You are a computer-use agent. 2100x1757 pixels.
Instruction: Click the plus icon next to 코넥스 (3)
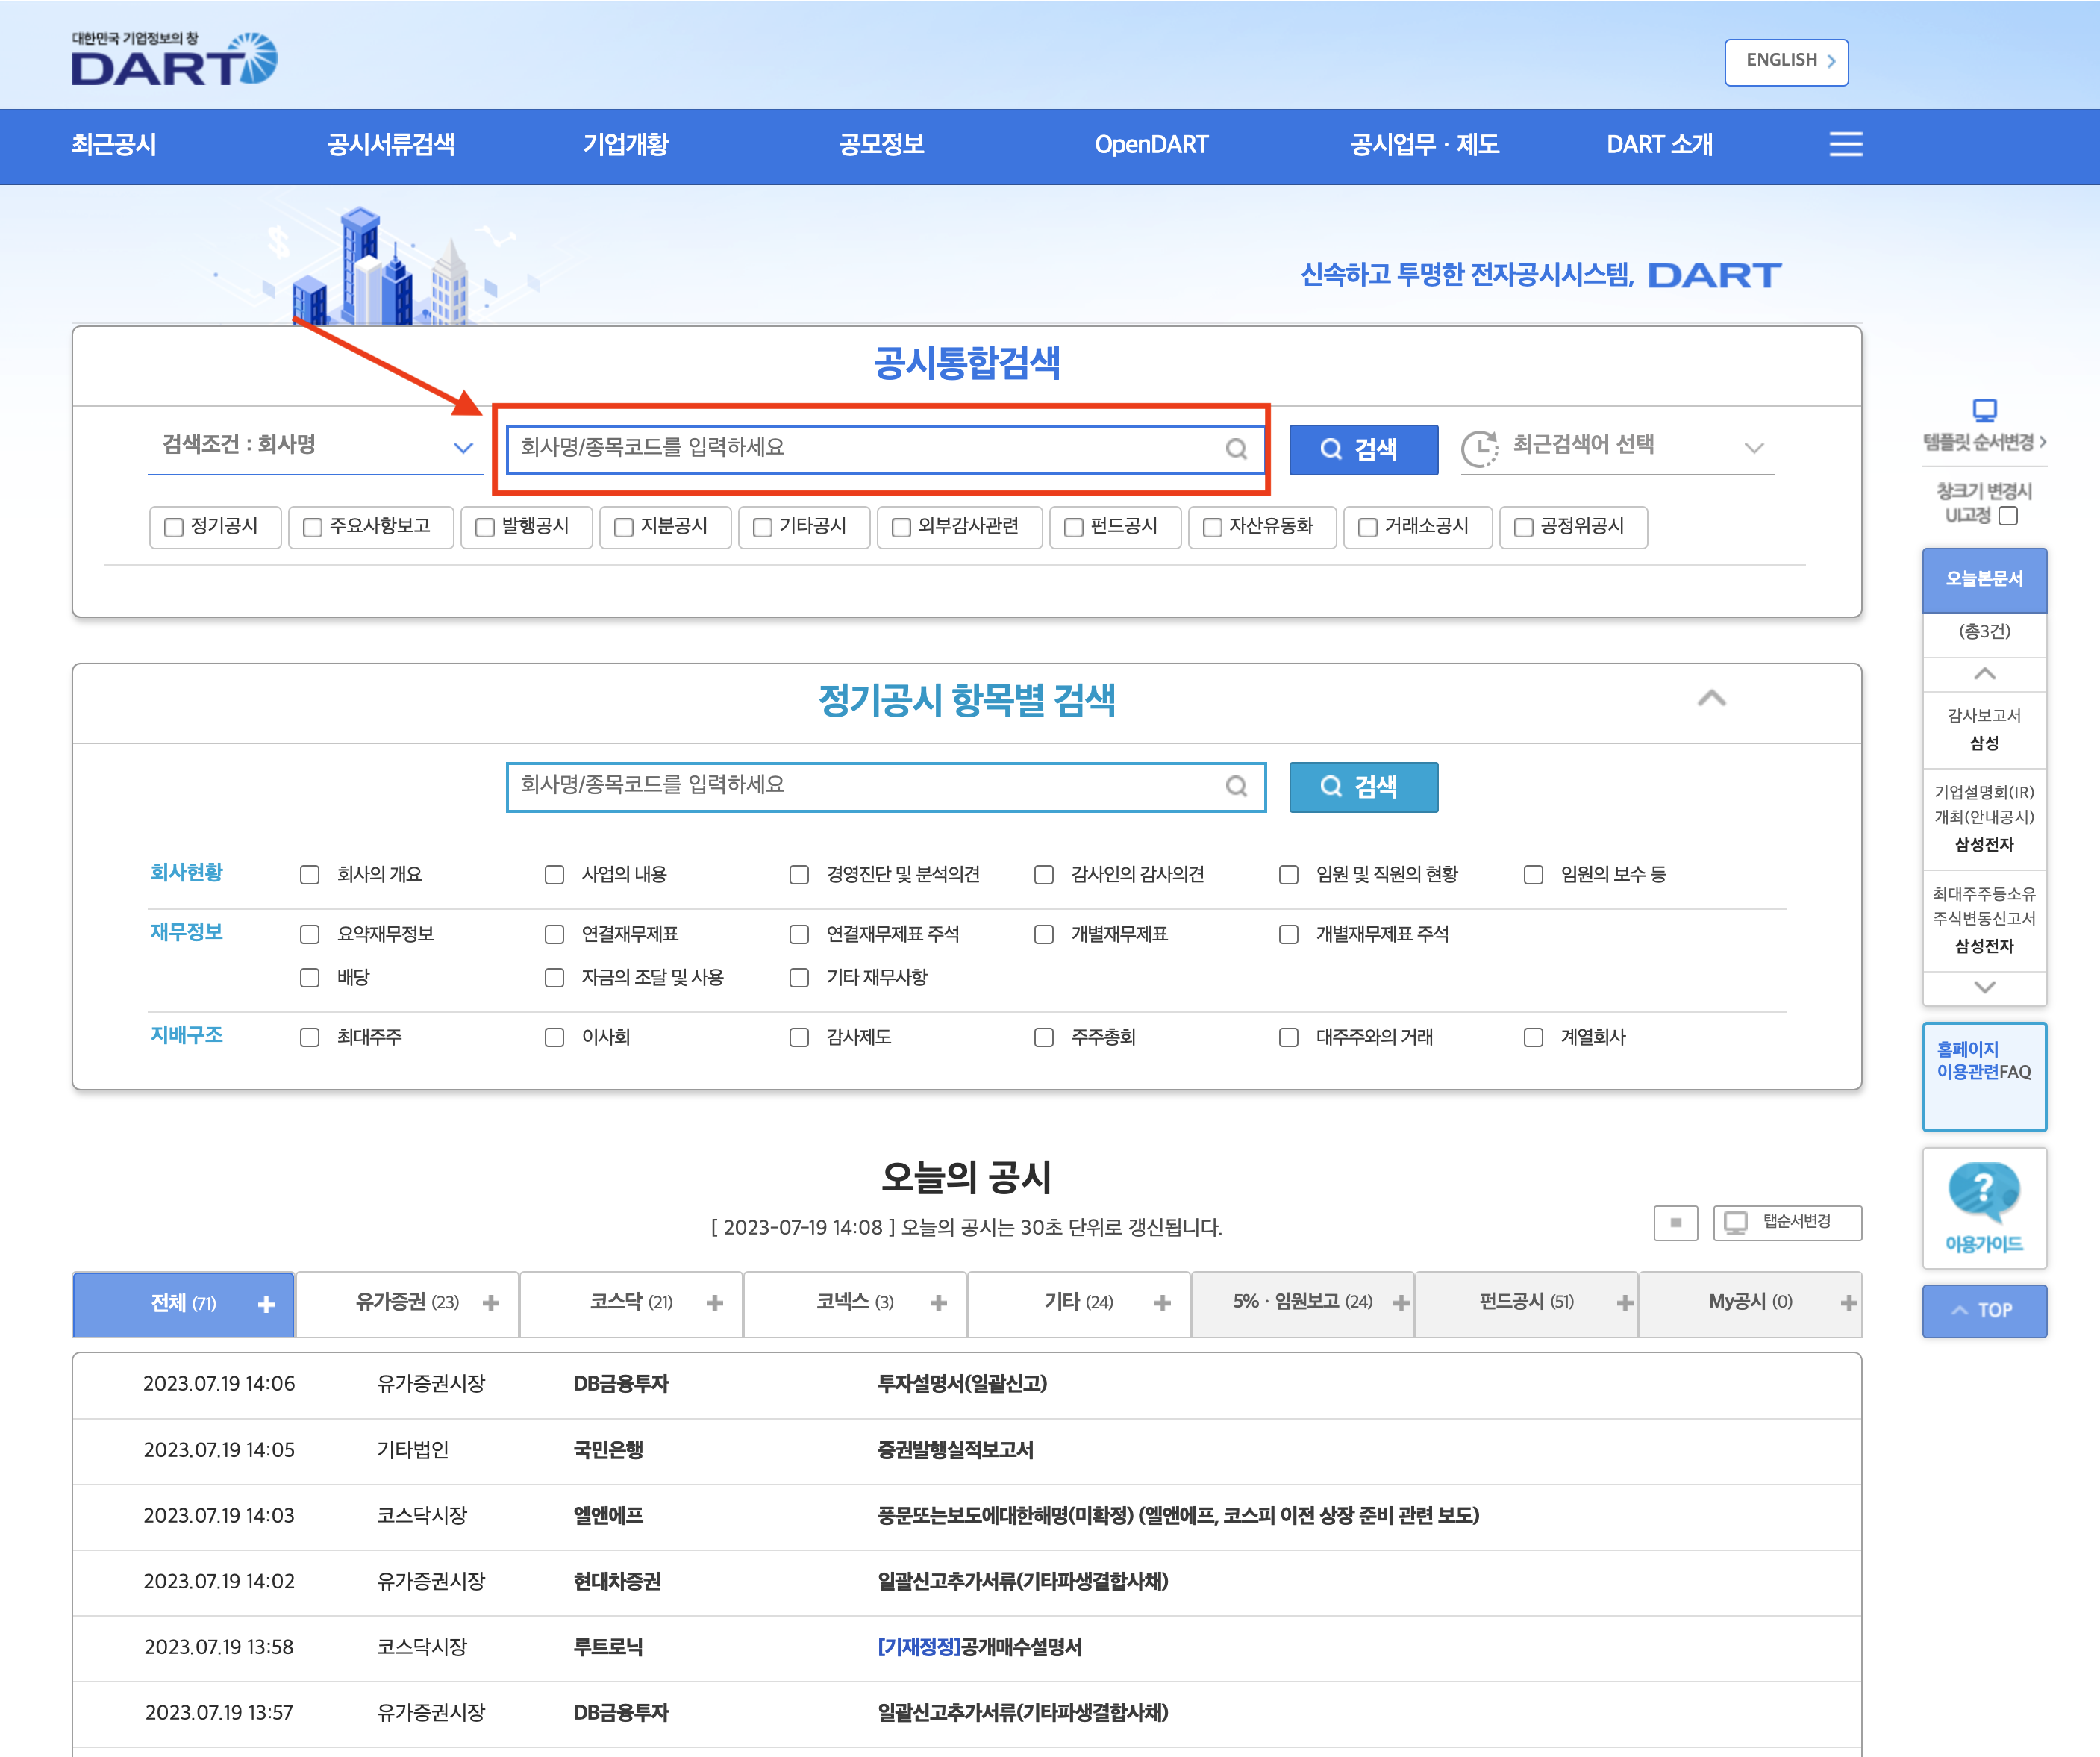938,1303
